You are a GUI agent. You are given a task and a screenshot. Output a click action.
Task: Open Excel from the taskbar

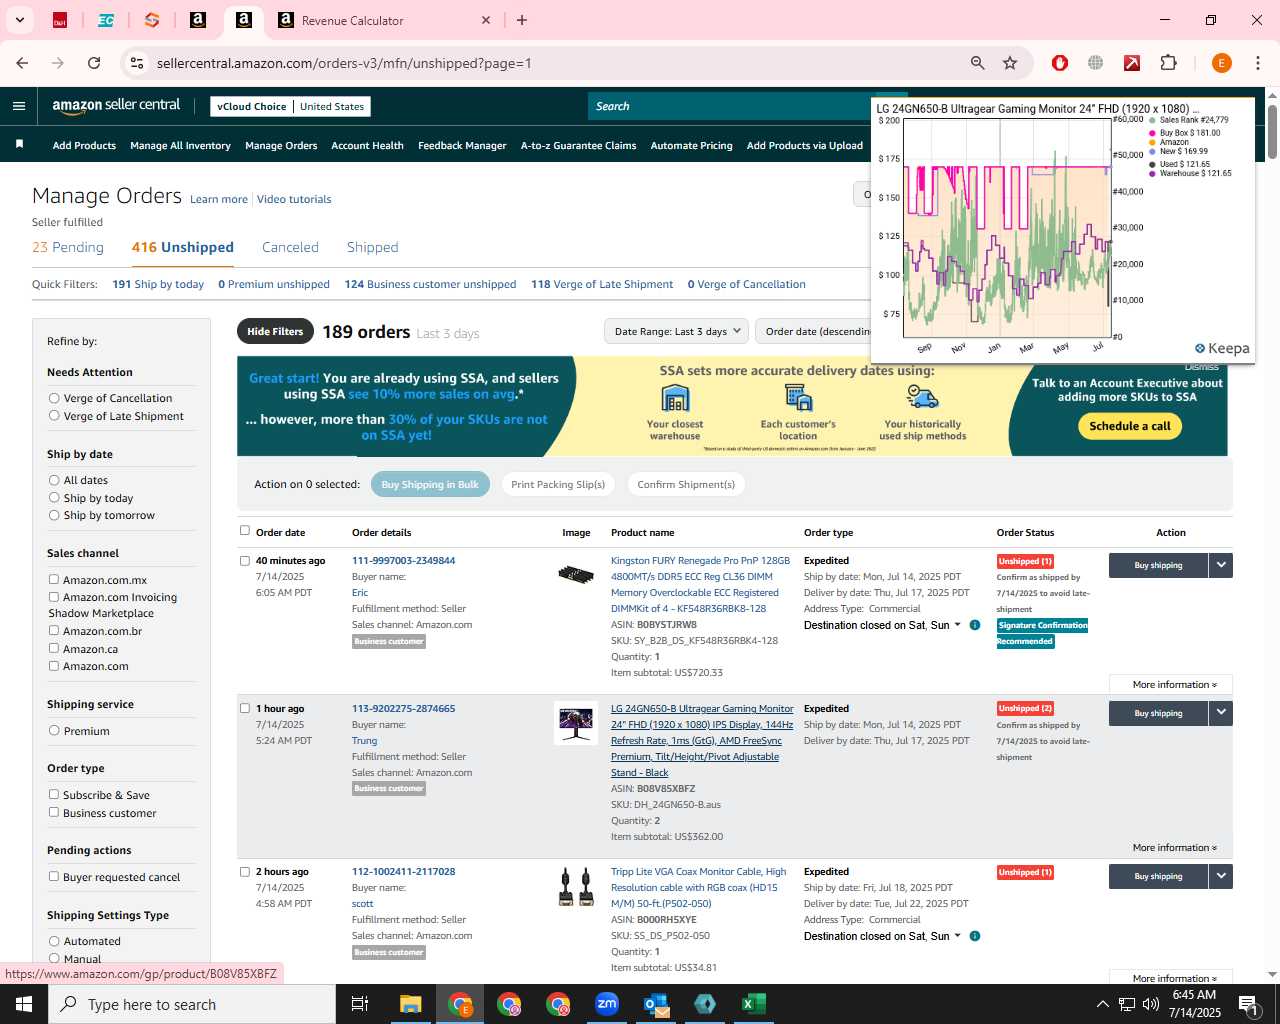[x=754, y=1004]
